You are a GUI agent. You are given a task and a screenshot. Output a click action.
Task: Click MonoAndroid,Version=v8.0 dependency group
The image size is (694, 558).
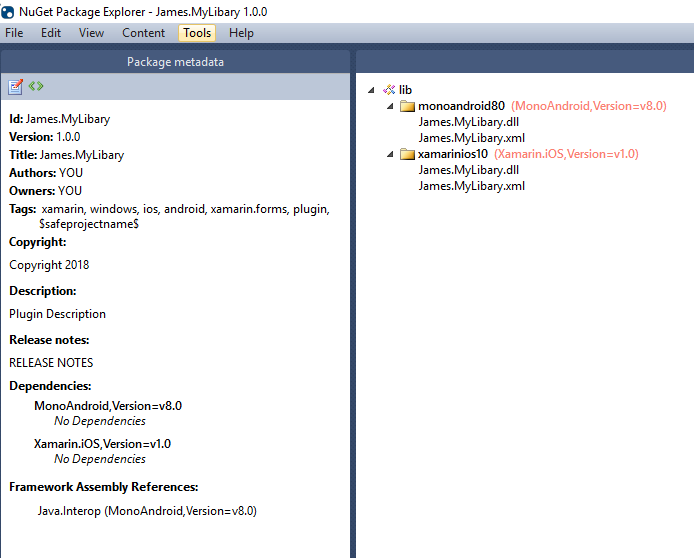pyautogui.click(x=108, y=405)
